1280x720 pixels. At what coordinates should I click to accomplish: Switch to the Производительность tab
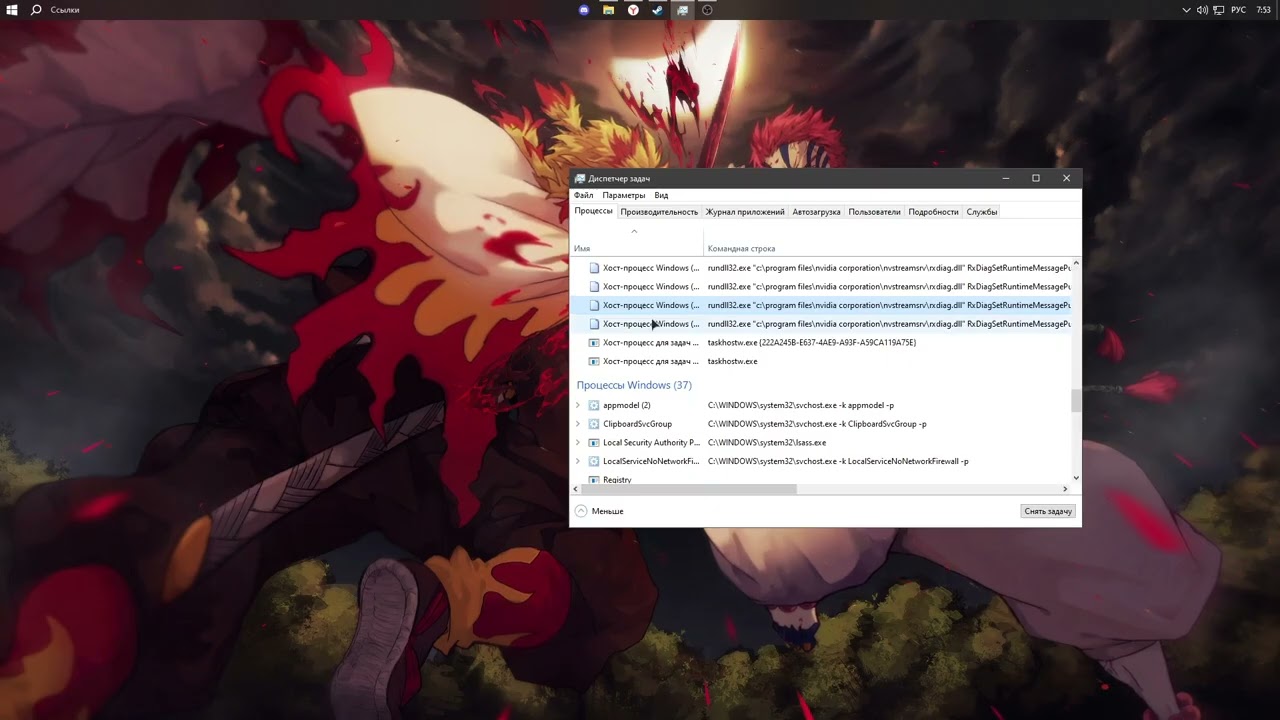pyautogui.click(x=659, y=212)
